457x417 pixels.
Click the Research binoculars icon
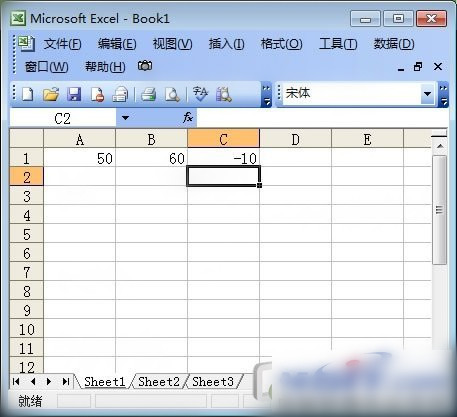click(x=224, y=95)
